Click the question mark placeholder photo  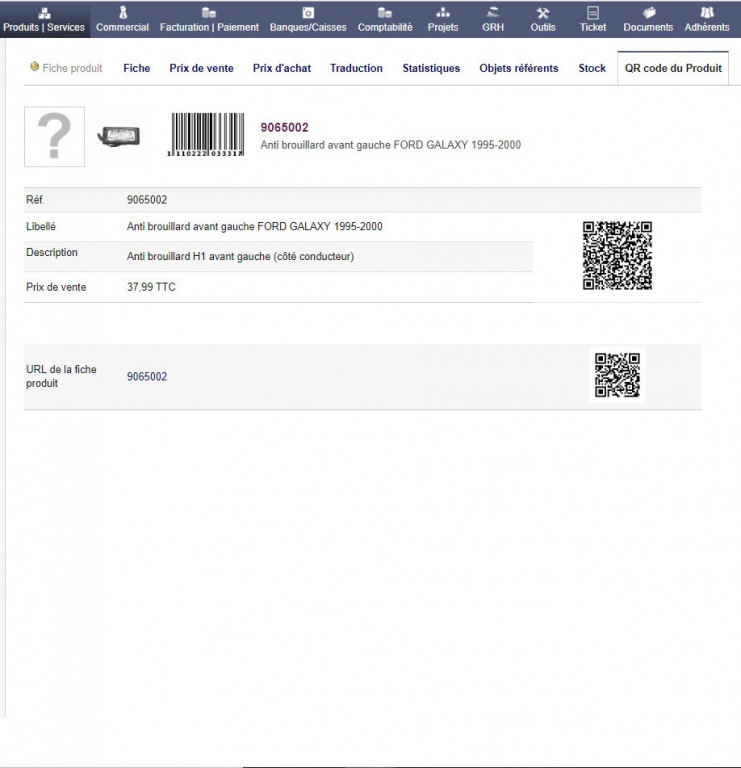[x=54, y=137]
